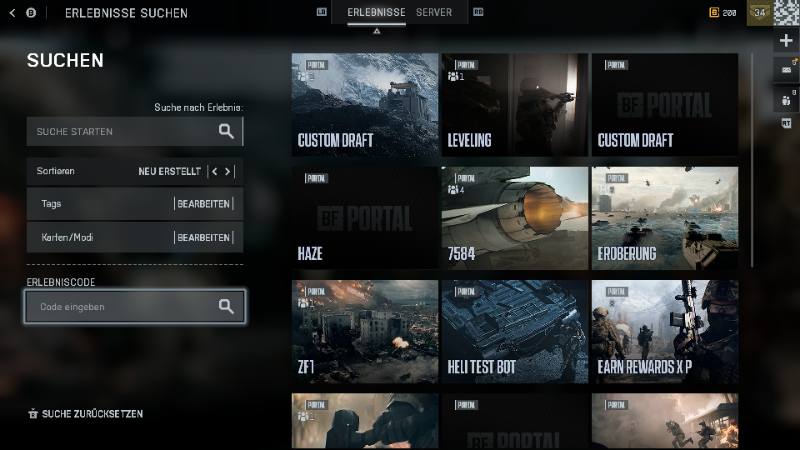Select the Erlebnisse tab
The height and width of the screenshot is (450, 800).
click(x=376, y=13)
